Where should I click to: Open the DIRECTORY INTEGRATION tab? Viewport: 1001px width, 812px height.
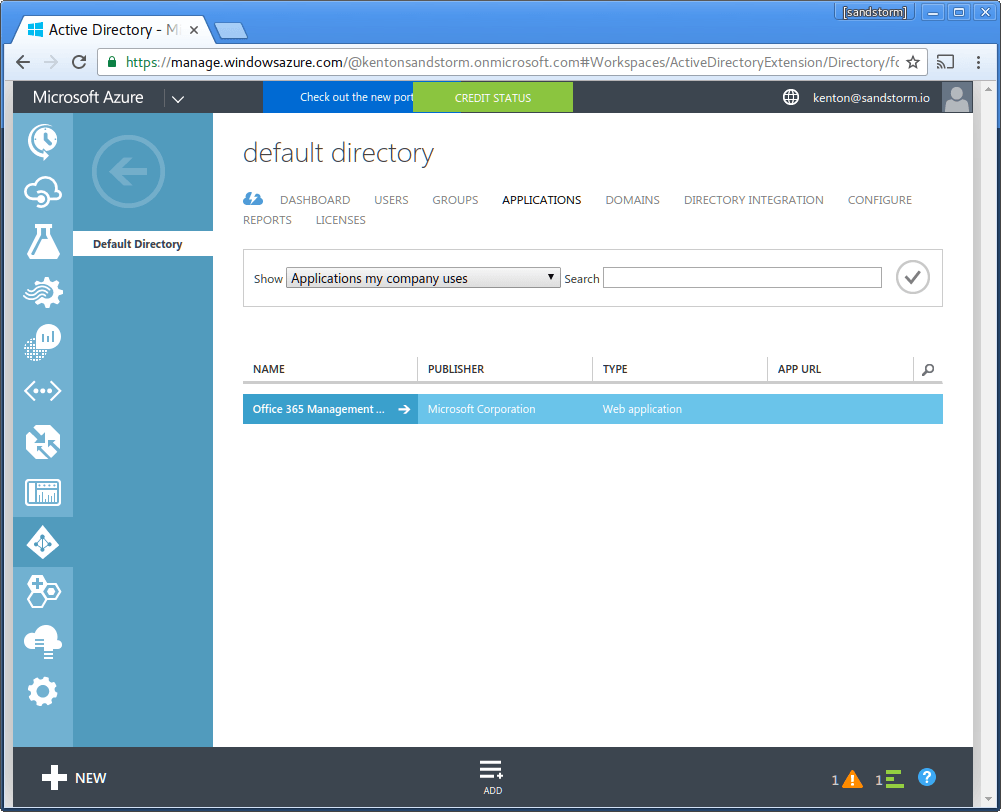click(x=753, y=200)
